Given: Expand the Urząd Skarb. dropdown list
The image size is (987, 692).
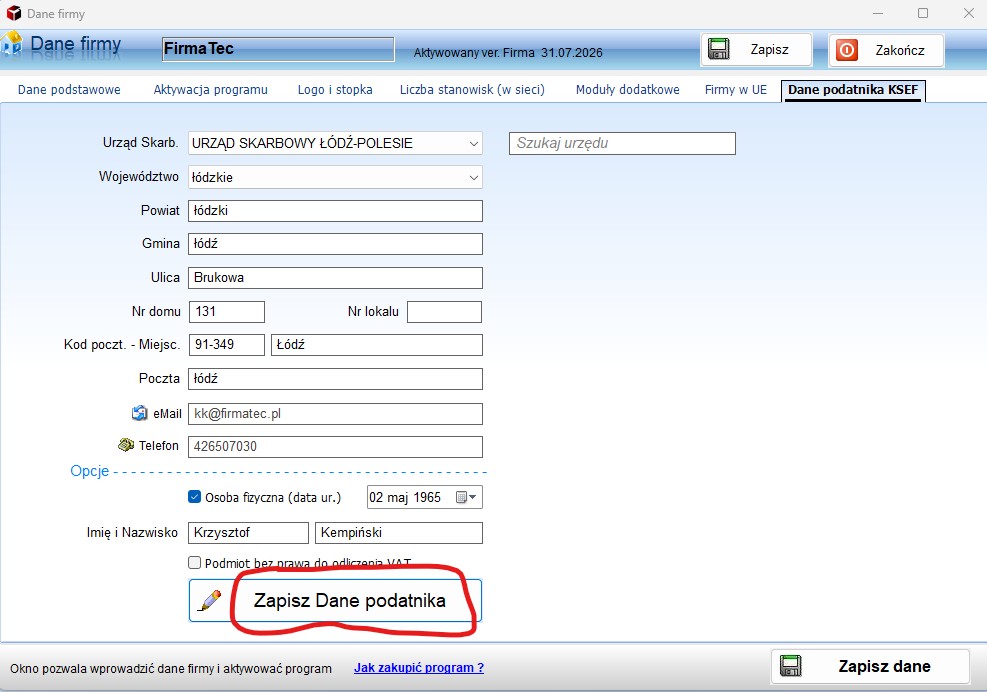Looking at the screenshot, I should [473, 144].
